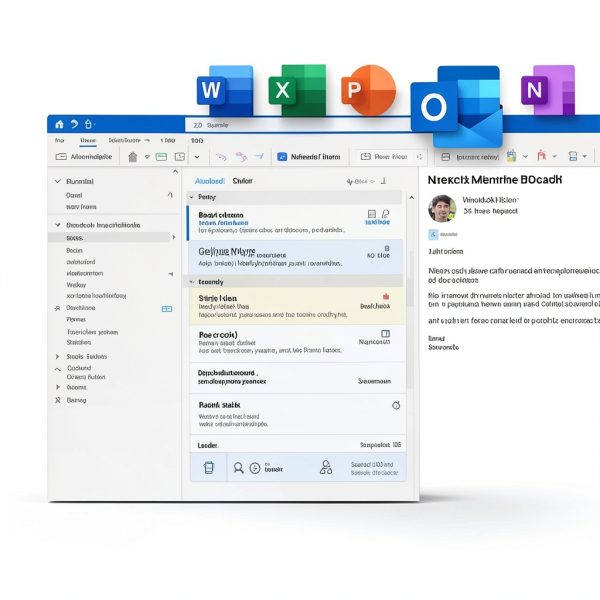Viewport: 600px width, 600px height.
Task: Switch to the Sivloer message tab
Action: point(243,181)
